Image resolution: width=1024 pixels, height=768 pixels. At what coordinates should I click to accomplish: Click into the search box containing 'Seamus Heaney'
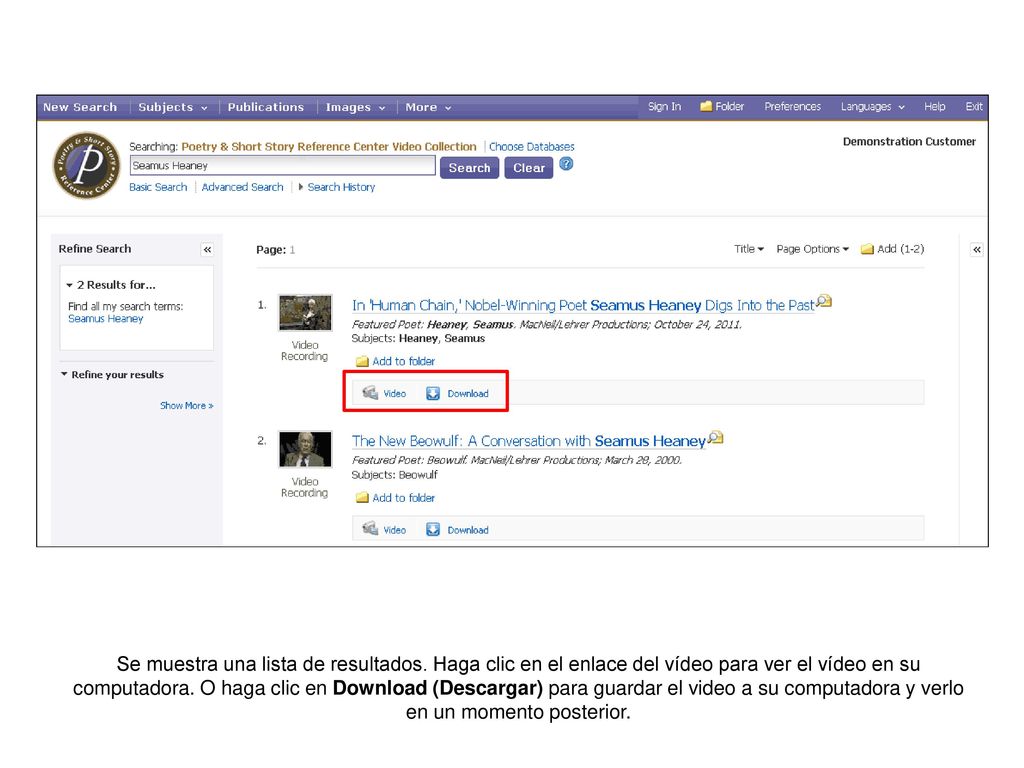pos(282,166)
